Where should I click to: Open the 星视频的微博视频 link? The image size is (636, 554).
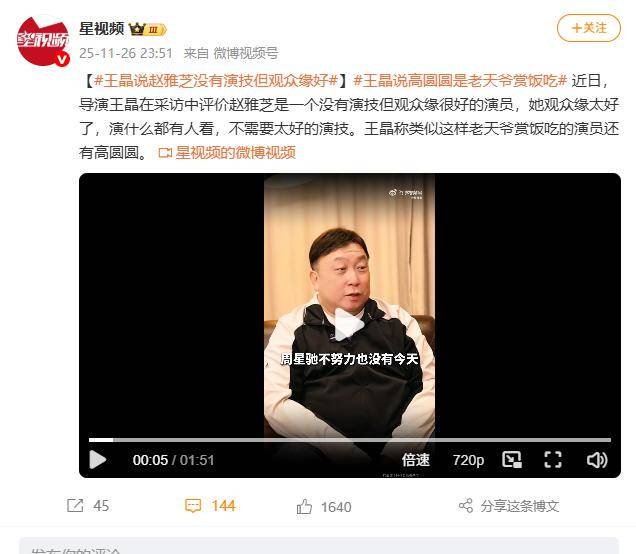[x=227, y=153]
